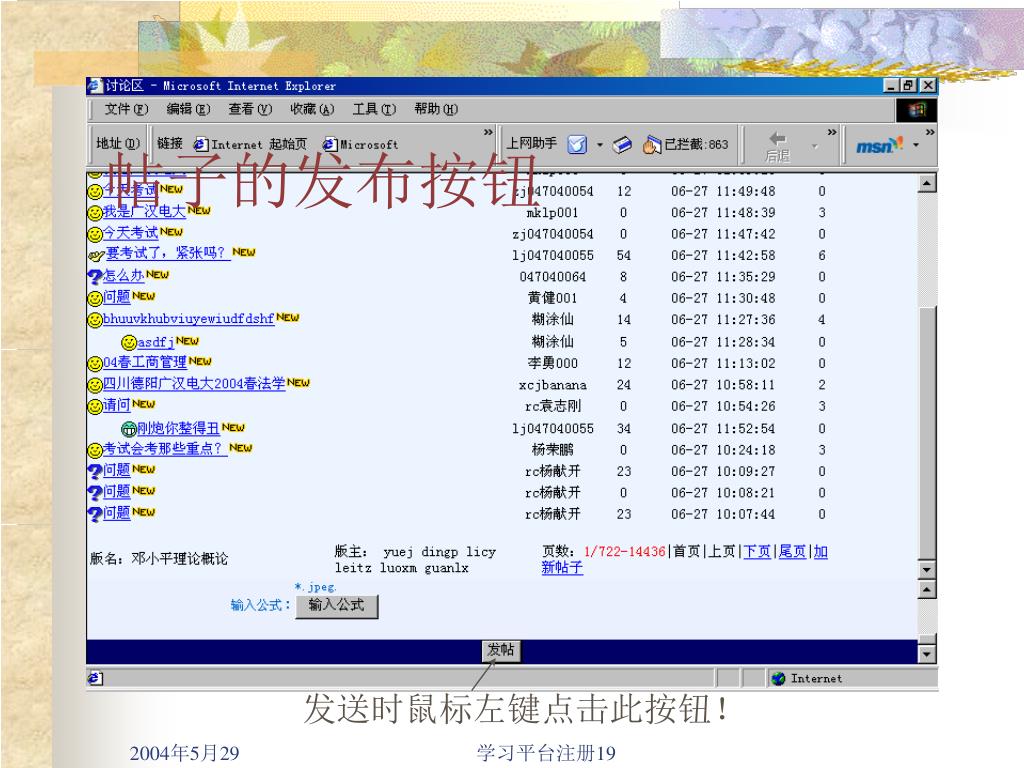
Task: Open thread 四川德阳广汉电大2004春法学
Action: click(x=194, y=383)
